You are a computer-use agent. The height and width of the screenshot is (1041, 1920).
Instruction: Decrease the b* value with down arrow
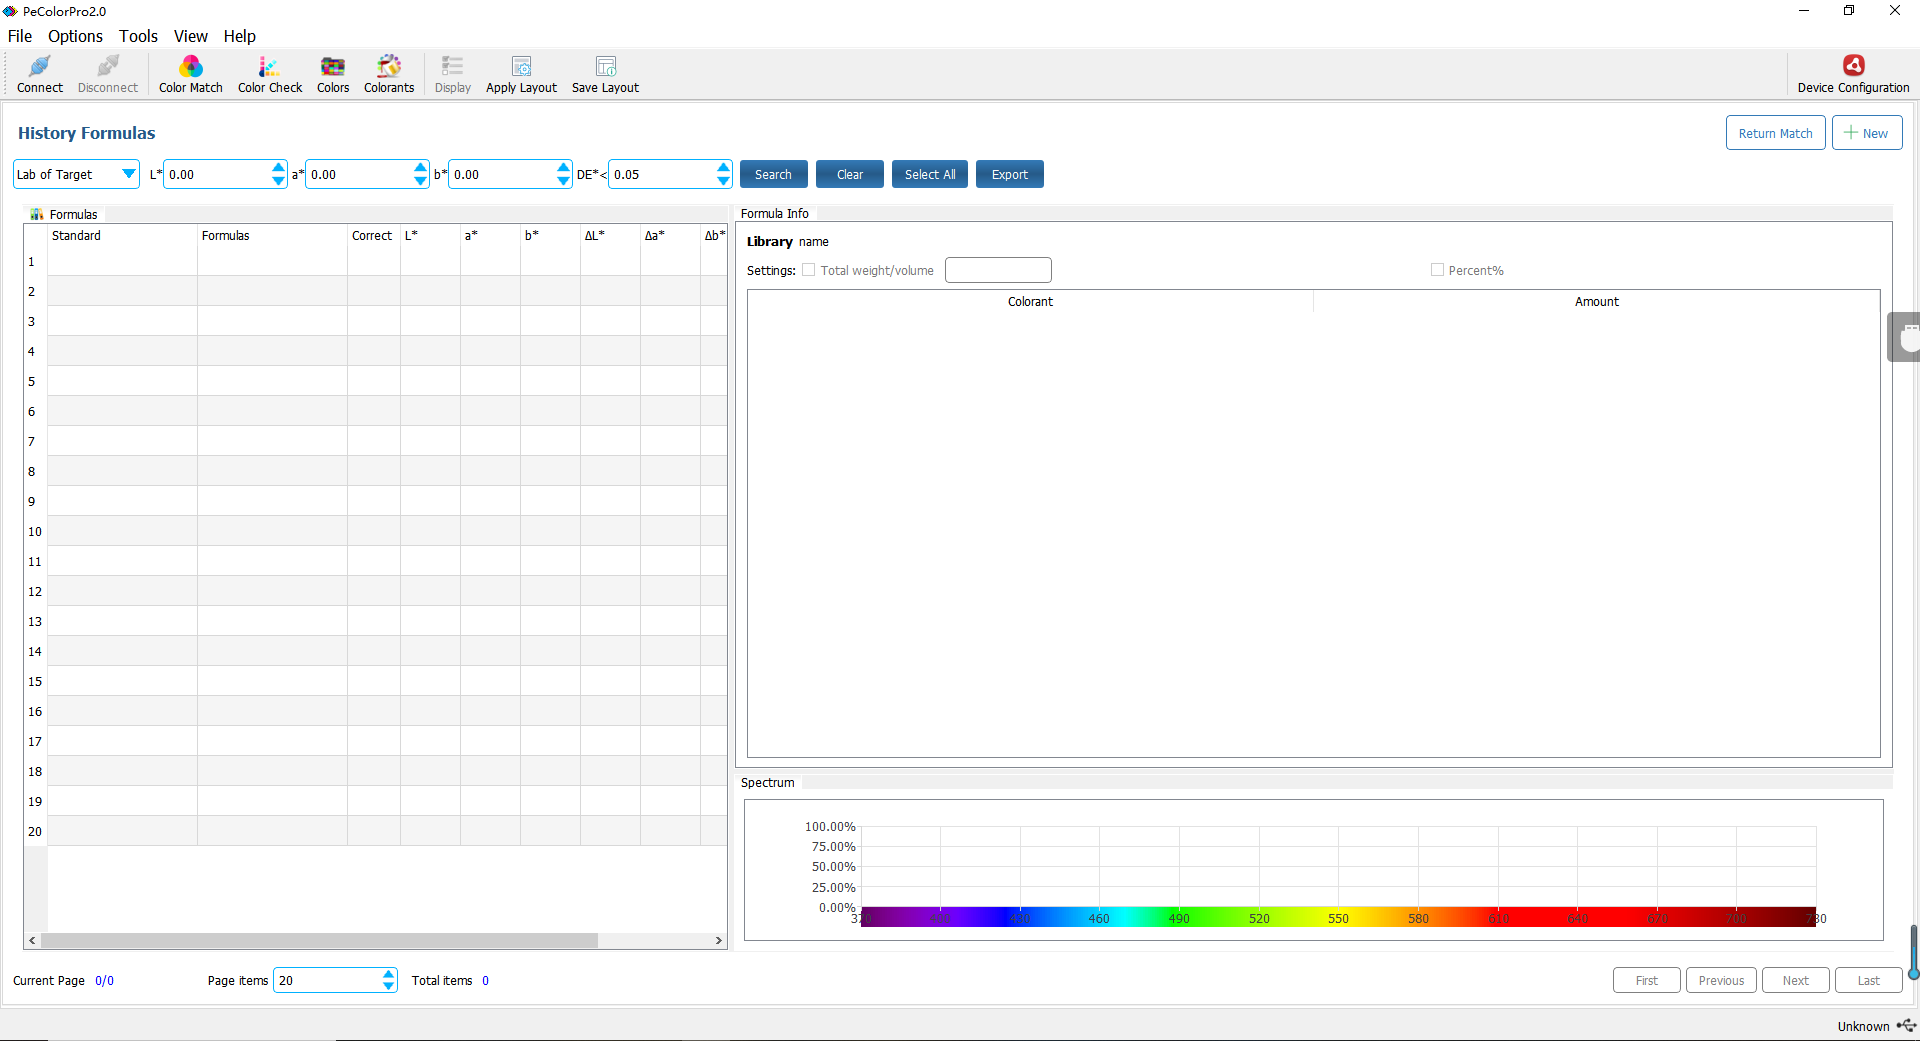point(564,181)
